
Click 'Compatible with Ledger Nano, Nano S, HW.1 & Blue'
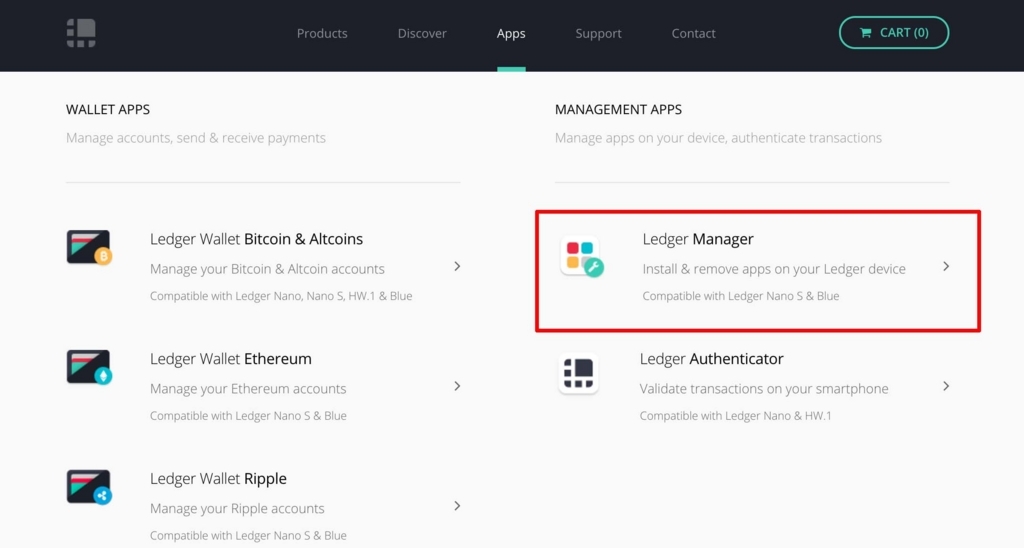[x=281, y=296]
